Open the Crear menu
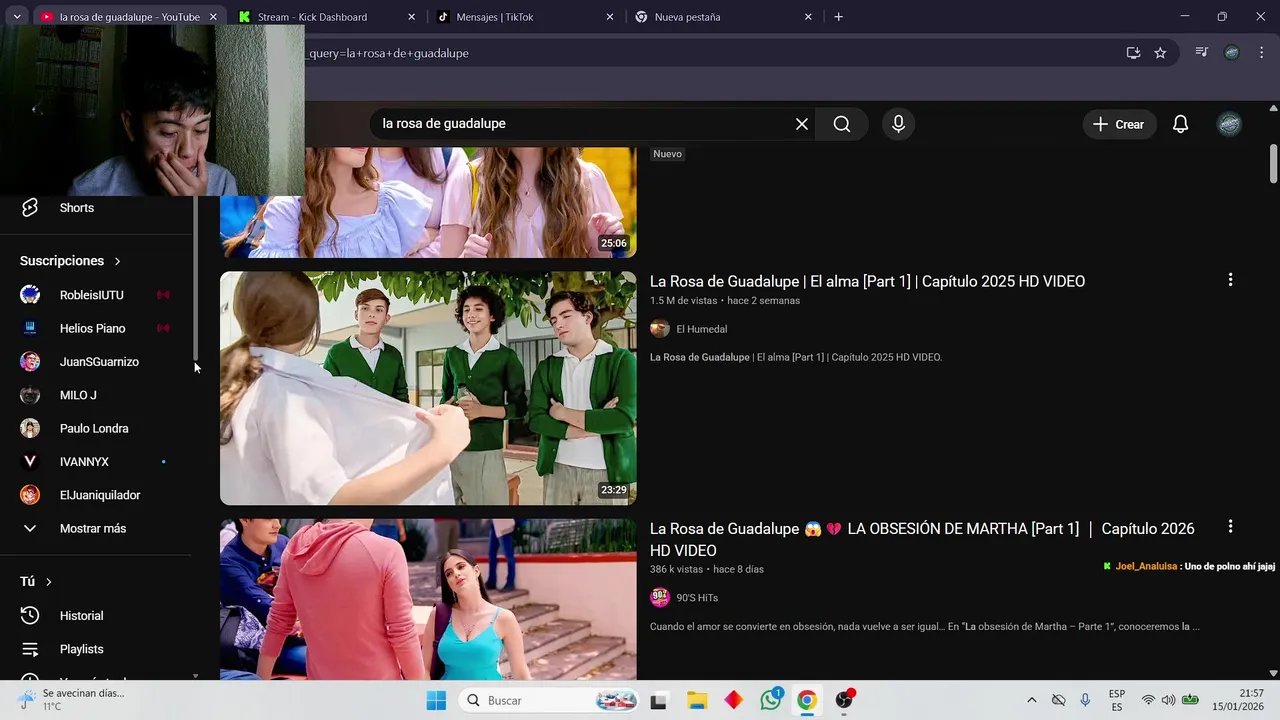 (1119, 124)
